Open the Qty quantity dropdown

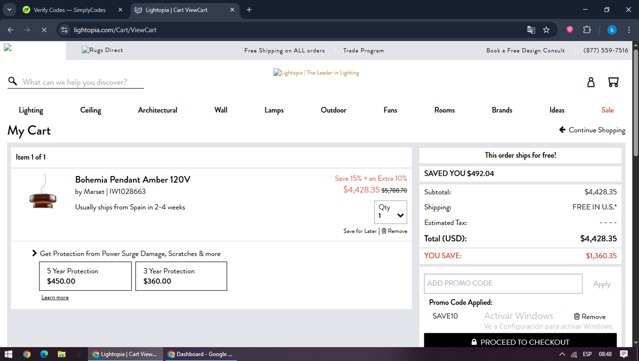tap(390, 212)
